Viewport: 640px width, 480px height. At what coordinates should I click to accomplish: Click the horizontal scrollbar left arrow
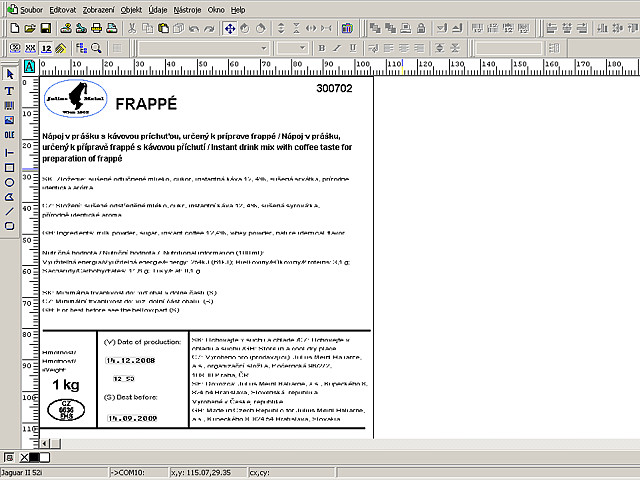pyautogui.click(x=44, y=443)
